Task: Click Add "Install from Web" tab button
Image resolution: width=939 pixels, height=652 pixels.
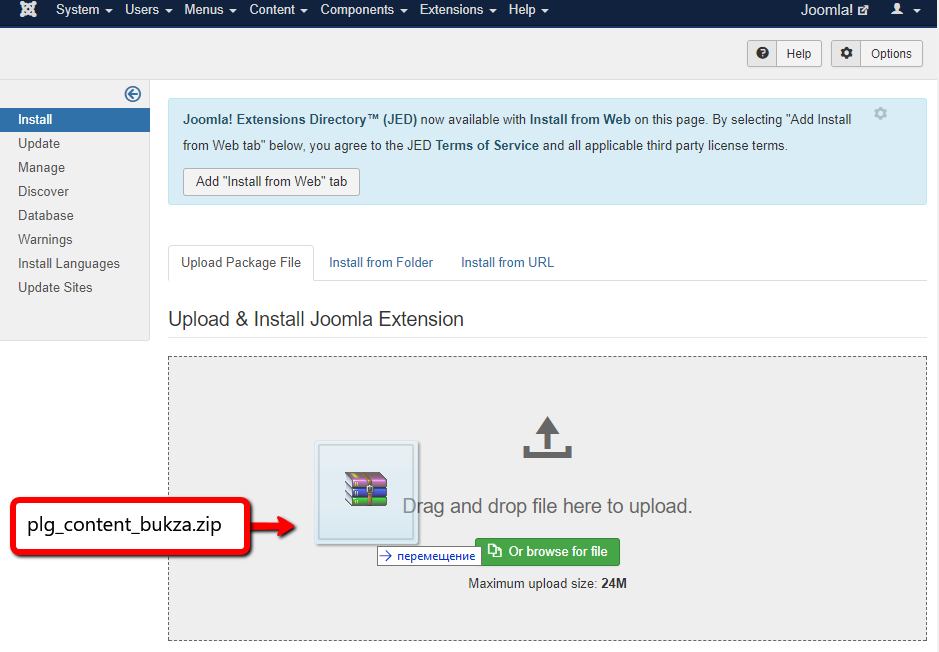Action: 271,182
